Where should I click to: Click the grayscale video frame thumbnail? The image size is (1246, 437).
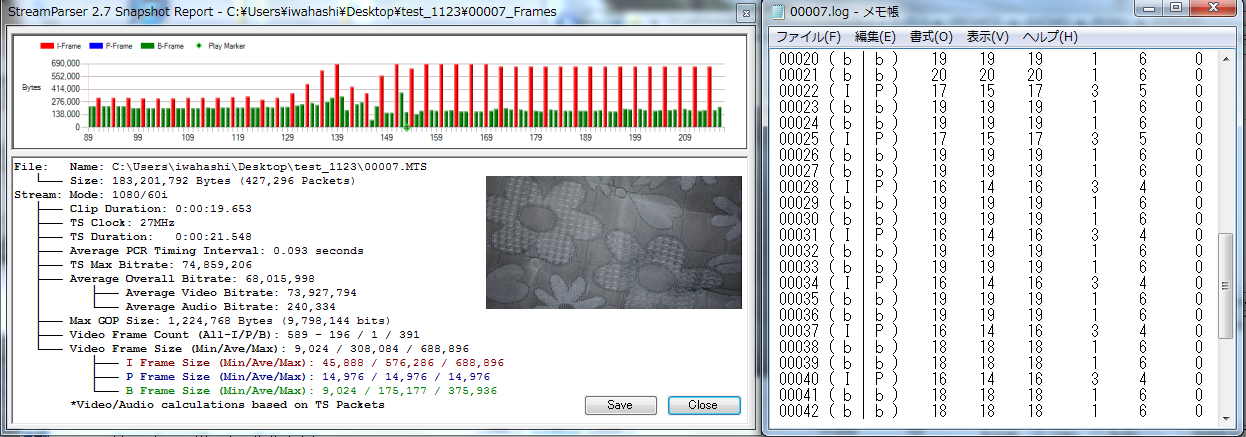pyautogui.click(x=614, y=242)
